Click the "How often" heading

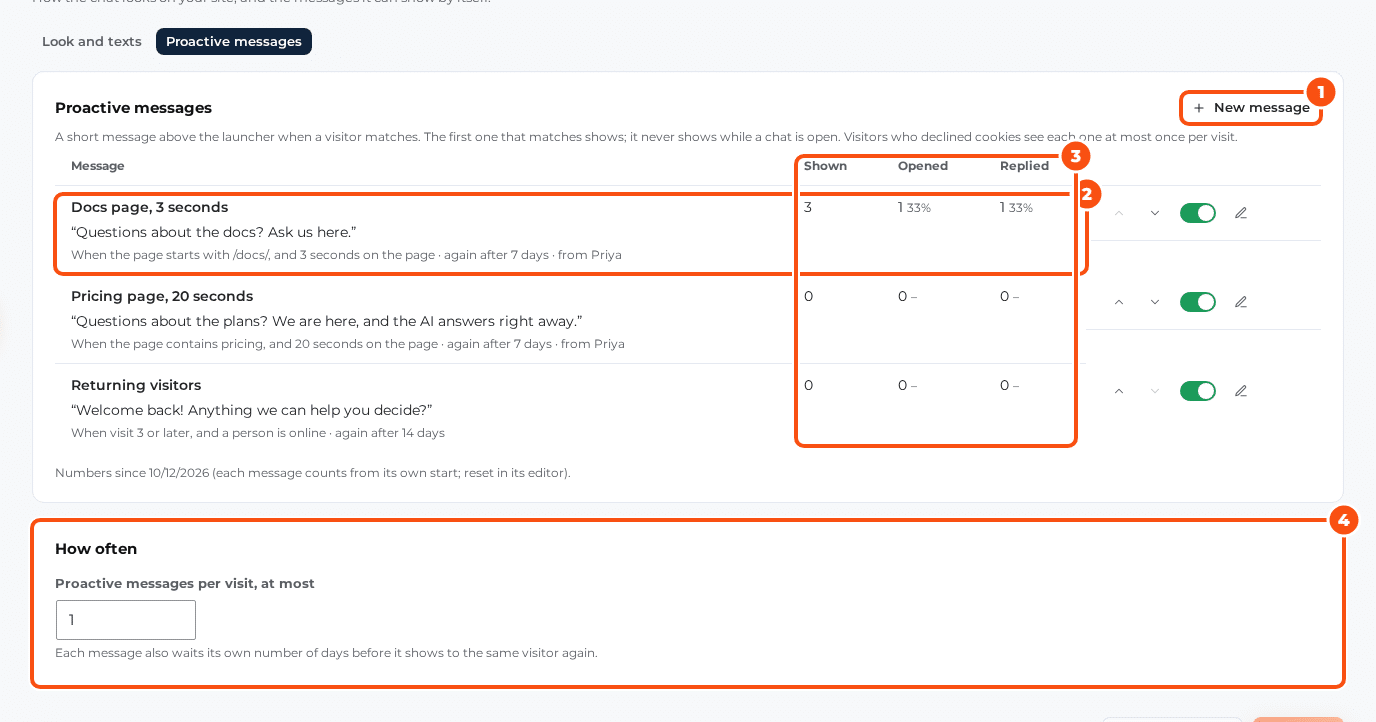pyautogui.click(x=96, y=549)
